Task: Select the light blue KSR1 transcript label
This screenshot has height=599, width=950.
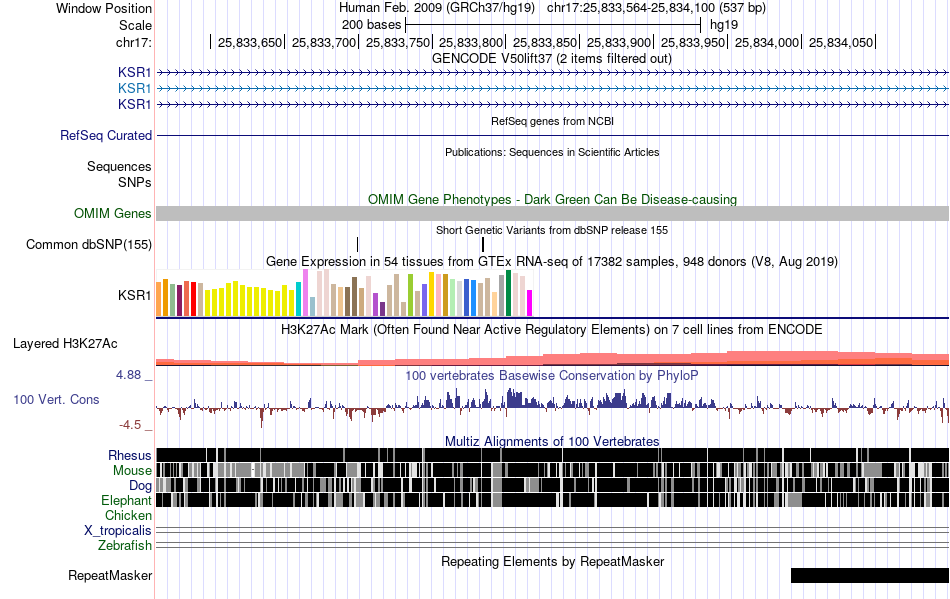Action: pyautogui.click(x=135, y=88)
